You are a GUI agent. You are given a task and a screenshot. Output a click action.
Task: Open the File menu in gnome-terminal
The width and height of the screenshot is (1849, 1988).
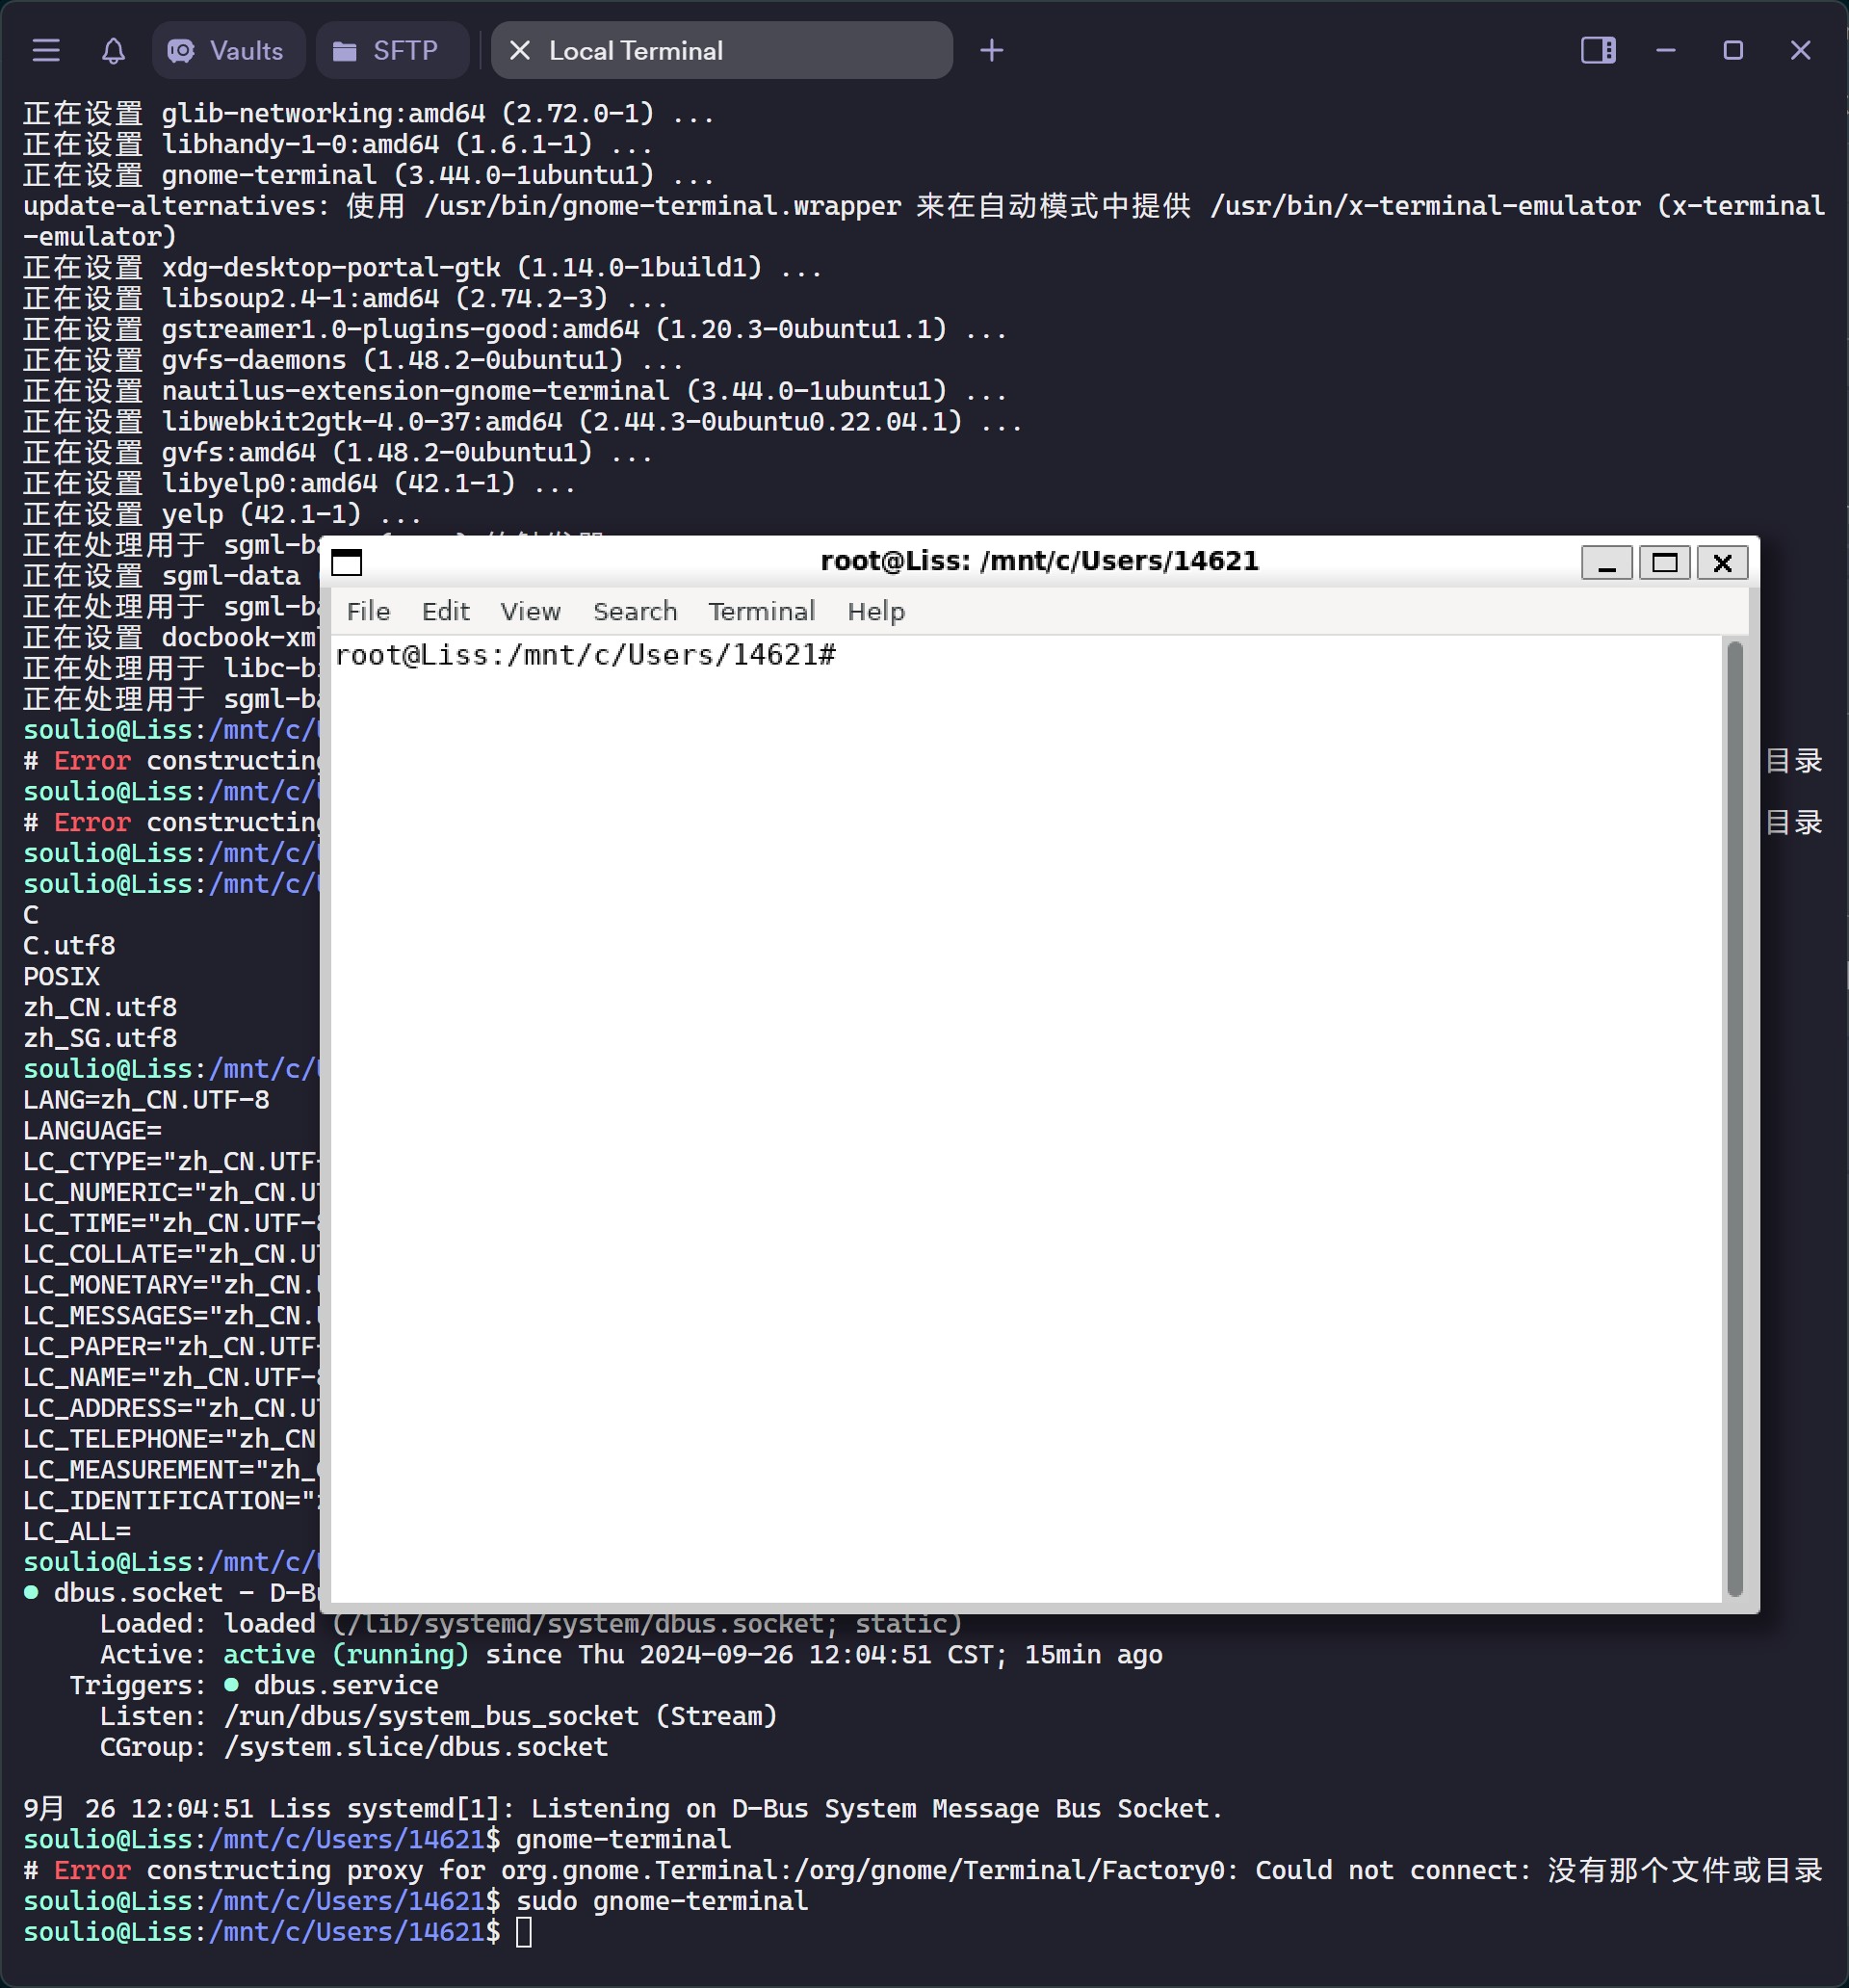[x=367, y=610]
